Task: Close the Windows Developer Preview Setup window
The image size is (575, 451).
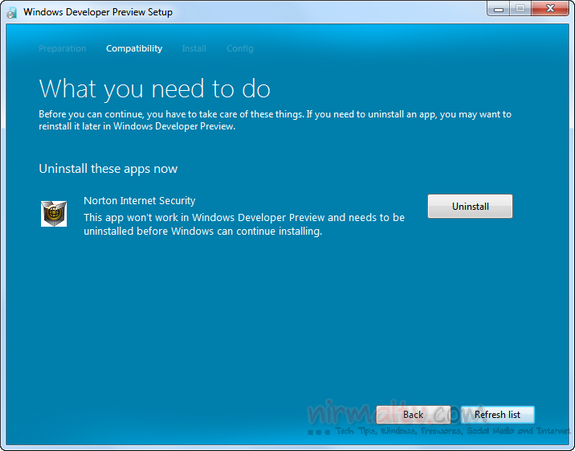Action: click(x=550, y=8)
